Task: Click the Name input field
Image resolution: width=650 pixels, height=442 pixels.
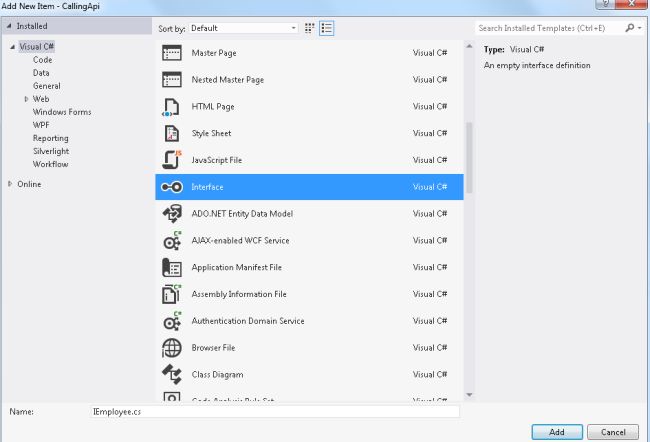Action: coord(274,412)
